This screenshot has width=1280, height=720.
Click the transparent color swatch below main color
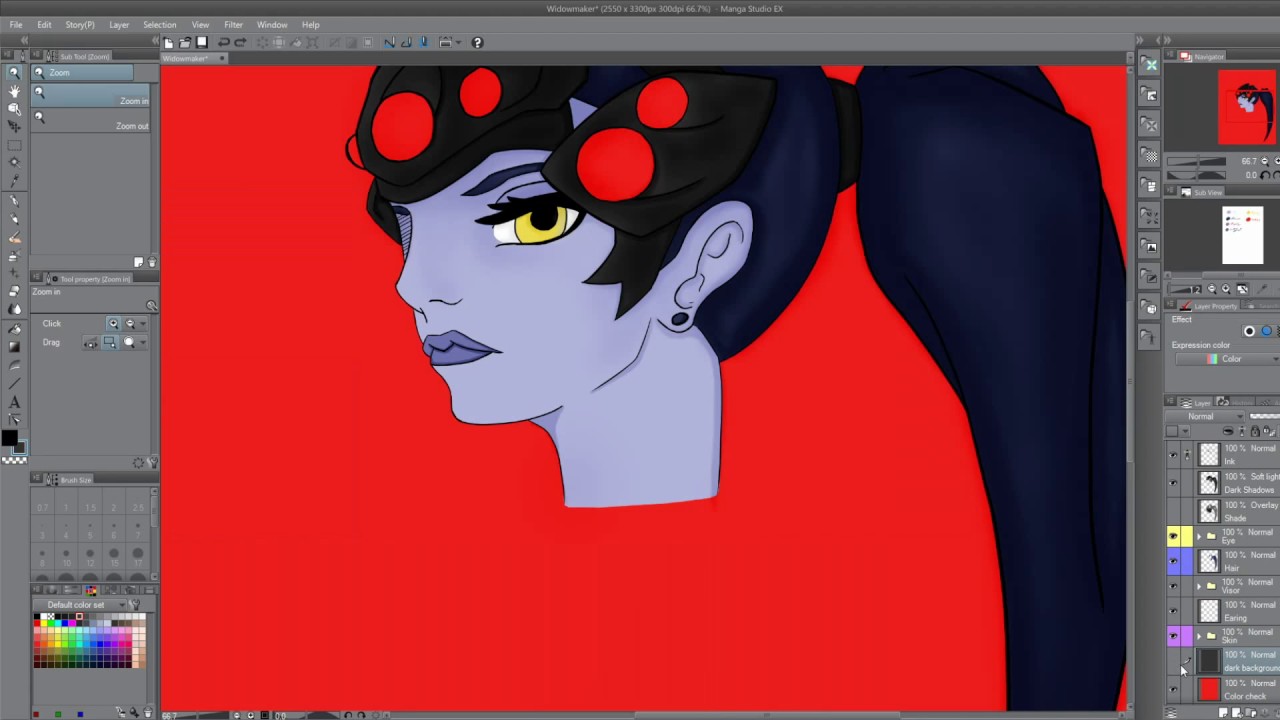(14, 459)
